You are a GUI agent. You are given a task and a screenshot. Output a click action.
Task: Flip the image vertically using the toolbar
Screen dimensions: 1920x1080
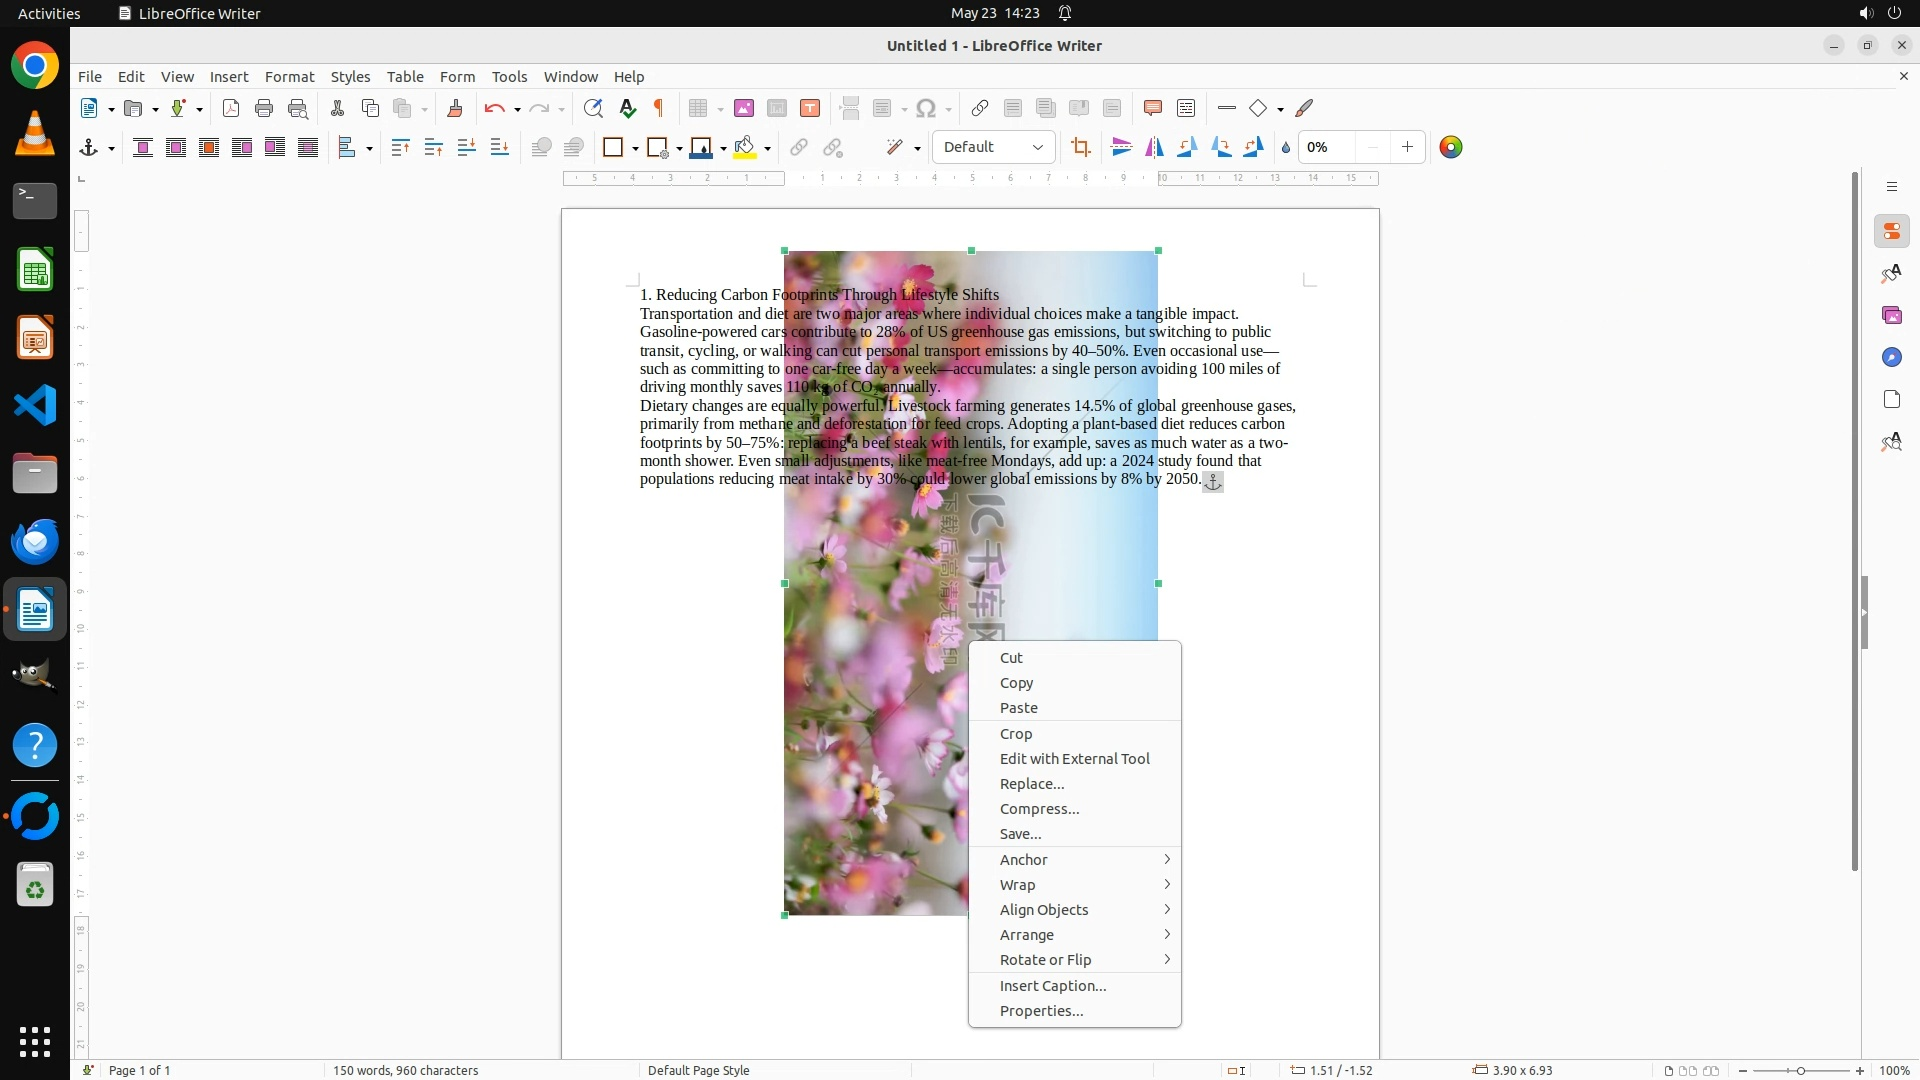pos(1121,148)
